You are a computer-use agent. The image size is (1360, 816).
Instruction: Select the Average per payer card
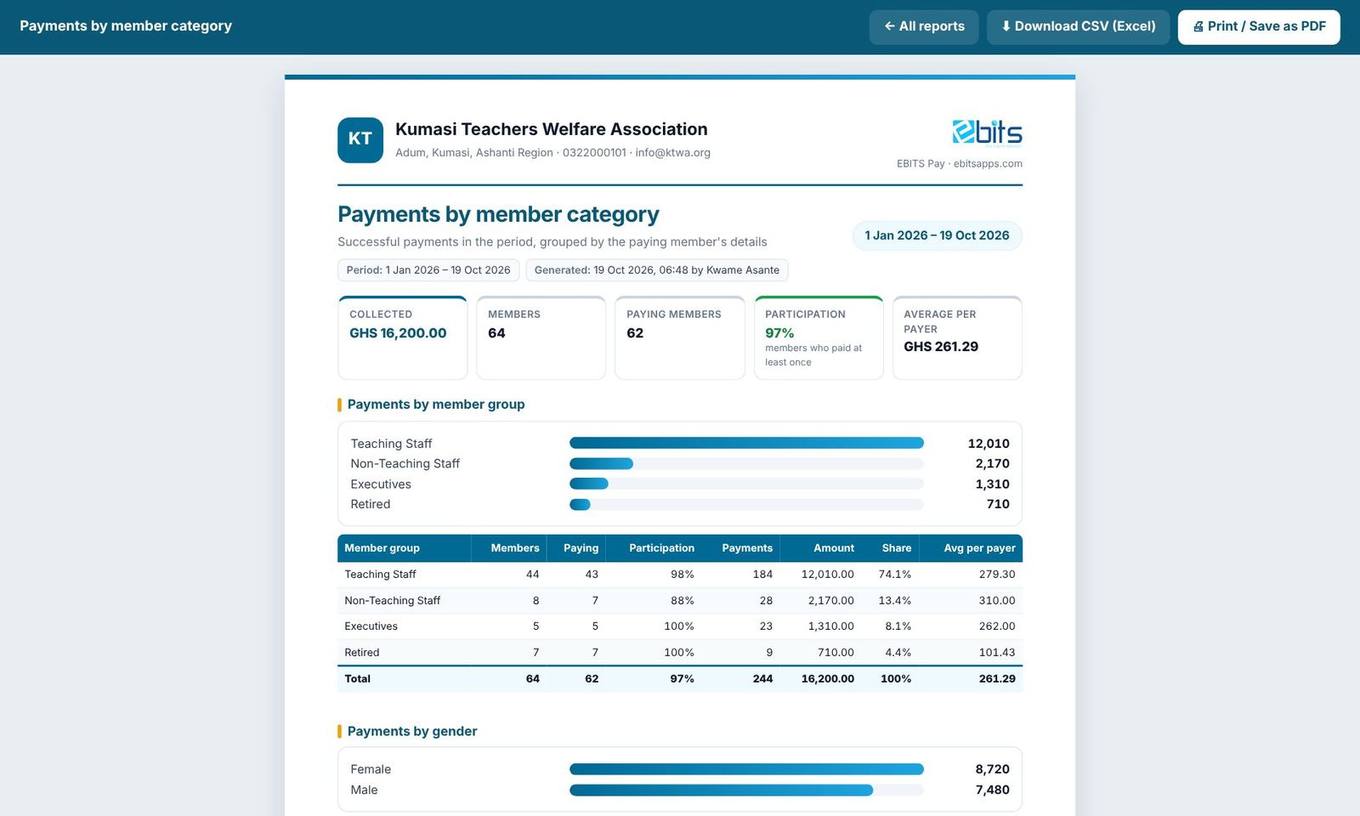pos(958,338)
